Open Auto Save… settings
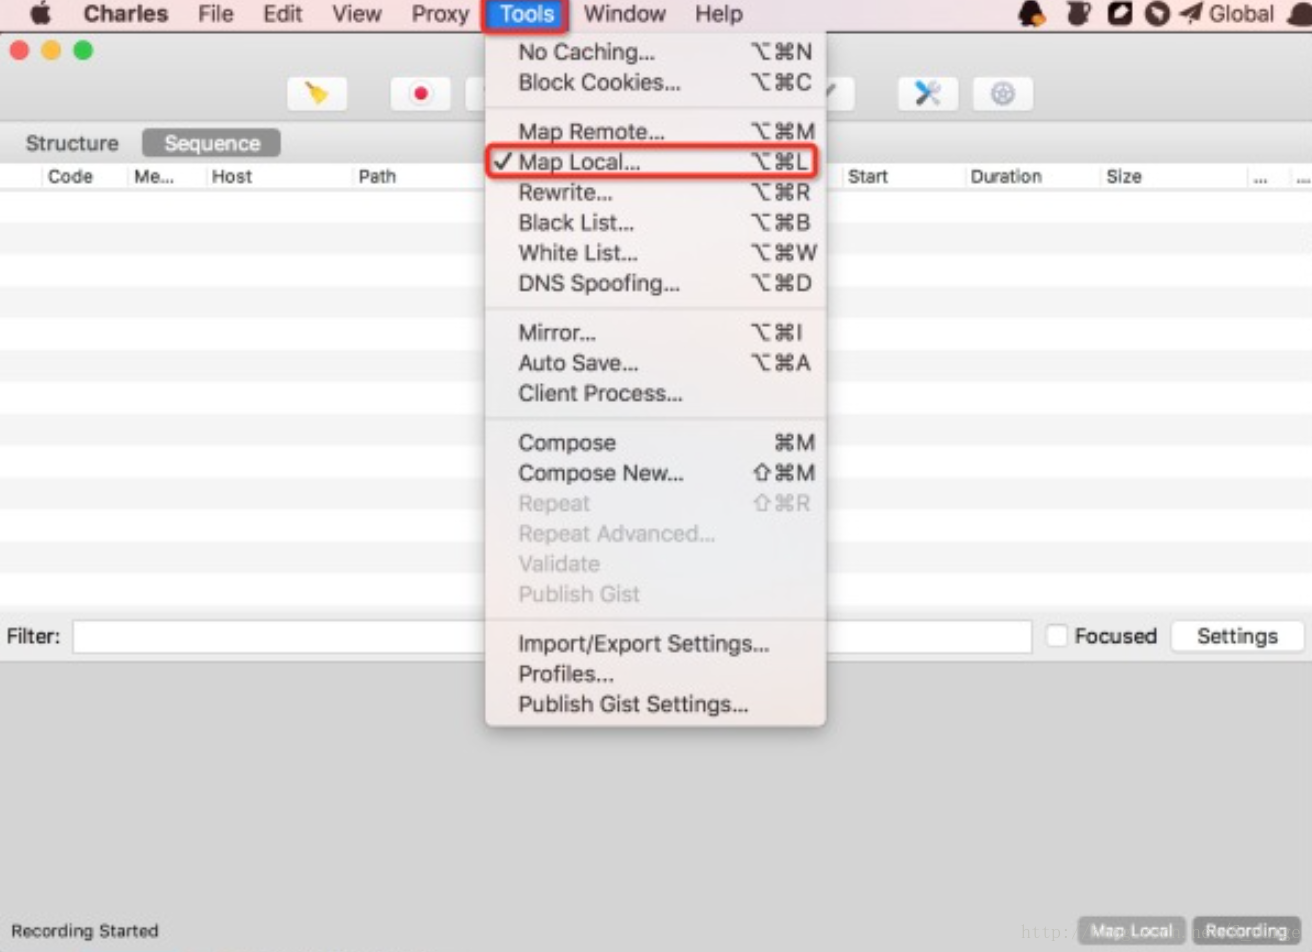The width and height of the screenshot is (1312, 952). [x=655, y=363]
